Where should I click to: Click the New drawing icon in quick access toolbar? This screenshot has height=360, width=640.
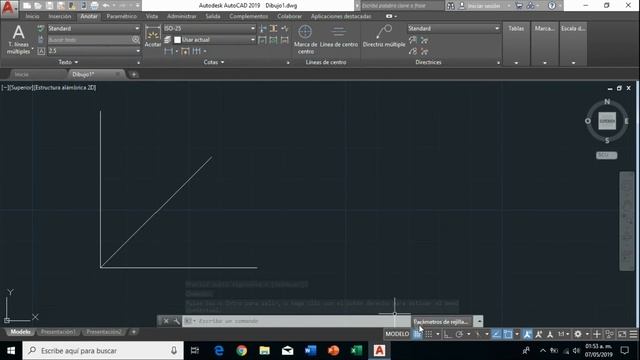pos(27,6)
